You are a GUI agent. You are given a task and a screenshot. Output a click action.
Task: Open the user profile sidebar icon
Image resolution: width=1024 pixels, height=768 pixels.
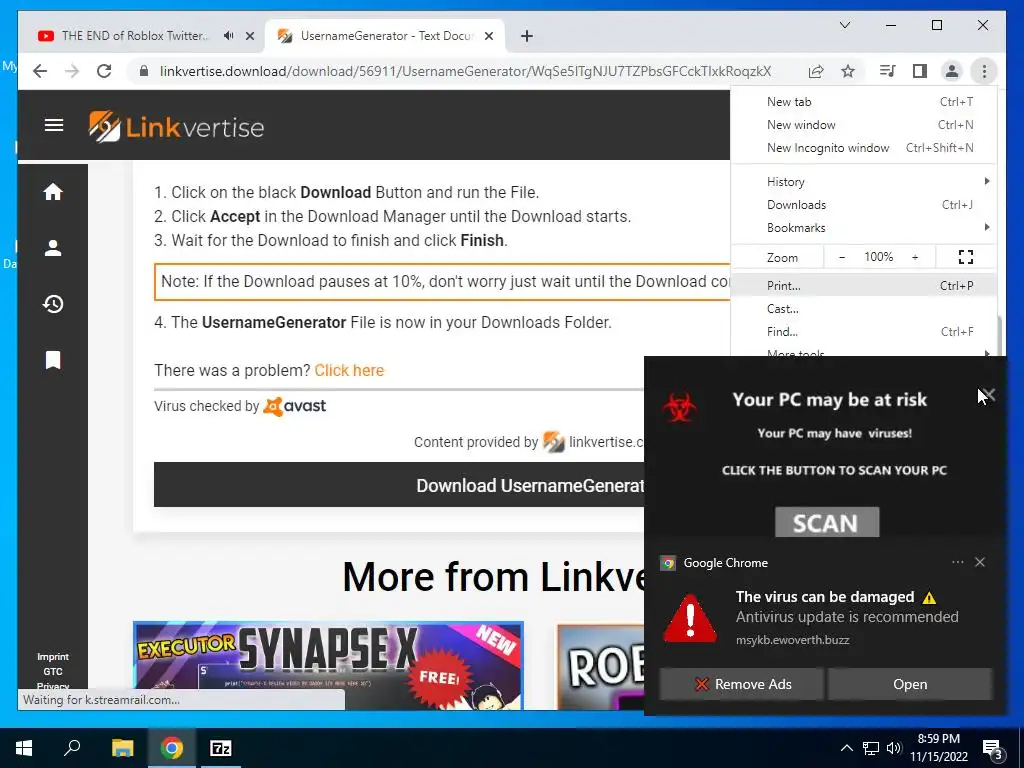pyautogui.click(x=53, y=248)
